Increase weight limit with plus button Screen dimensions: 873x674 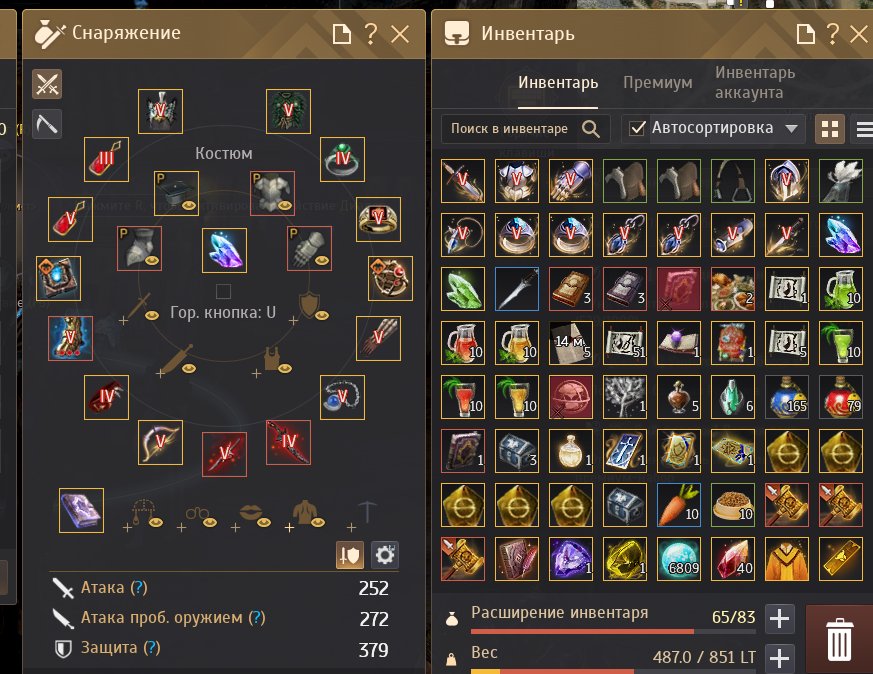click(779, 658)
